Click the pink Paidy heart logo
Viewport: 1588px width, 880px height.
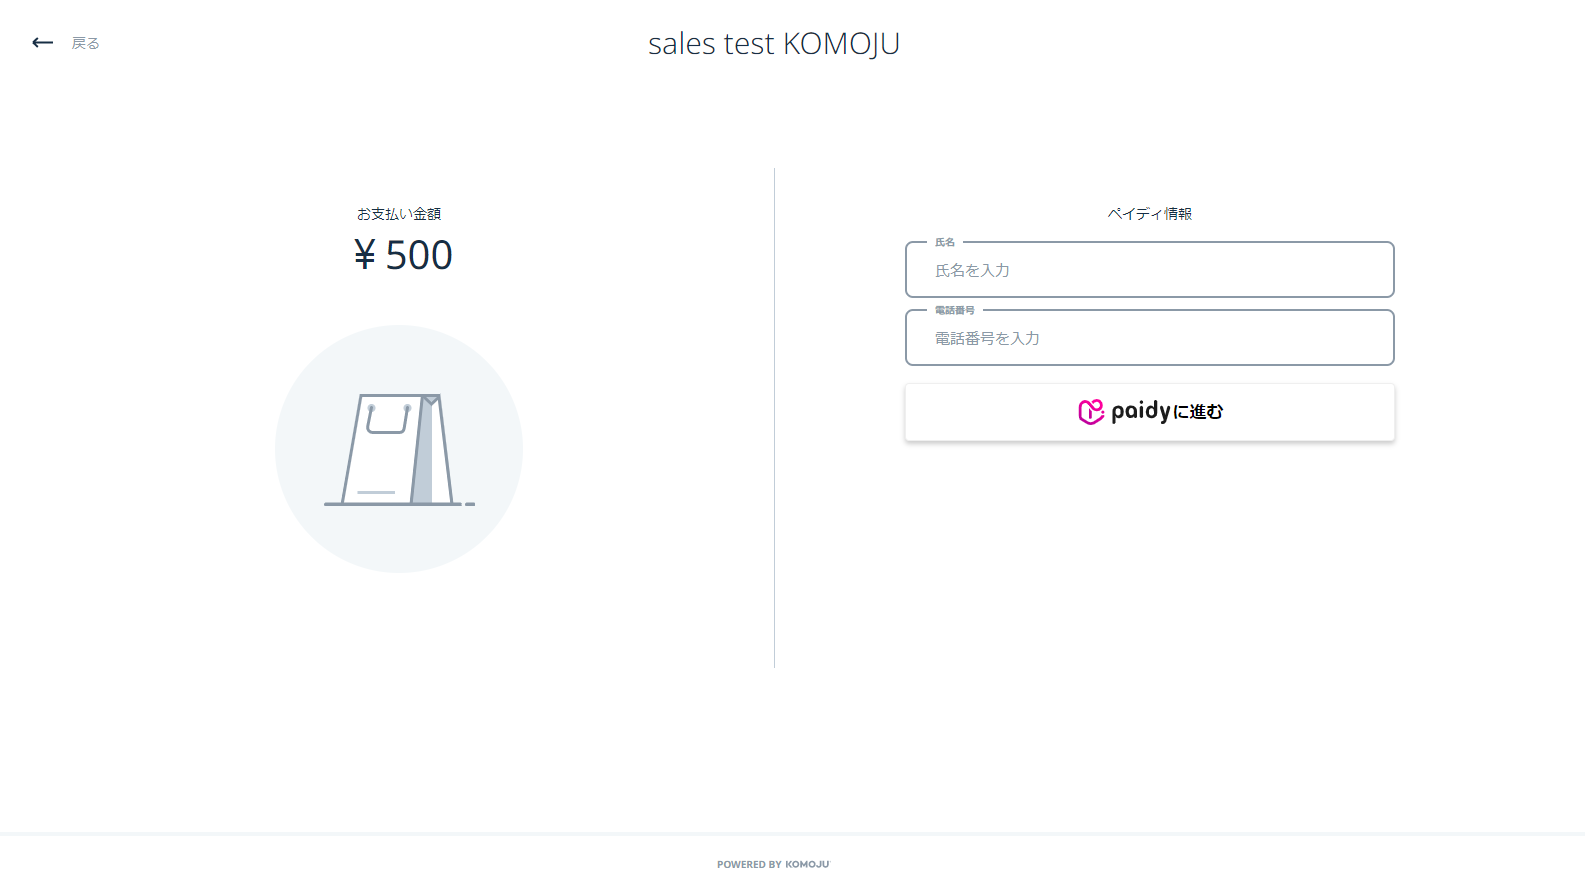pyautogui.click(x=1090, y=412)
